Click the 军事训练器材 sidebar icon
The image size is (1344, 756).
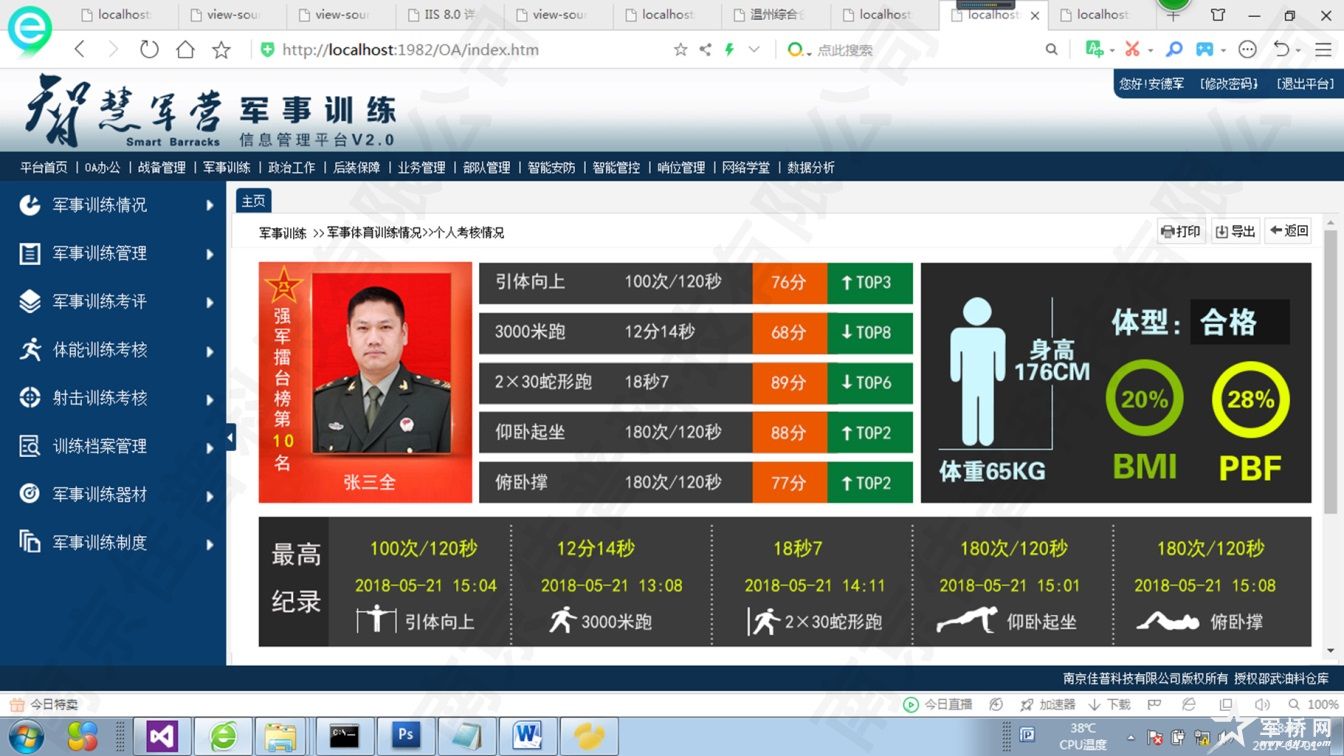click(30, 494)
